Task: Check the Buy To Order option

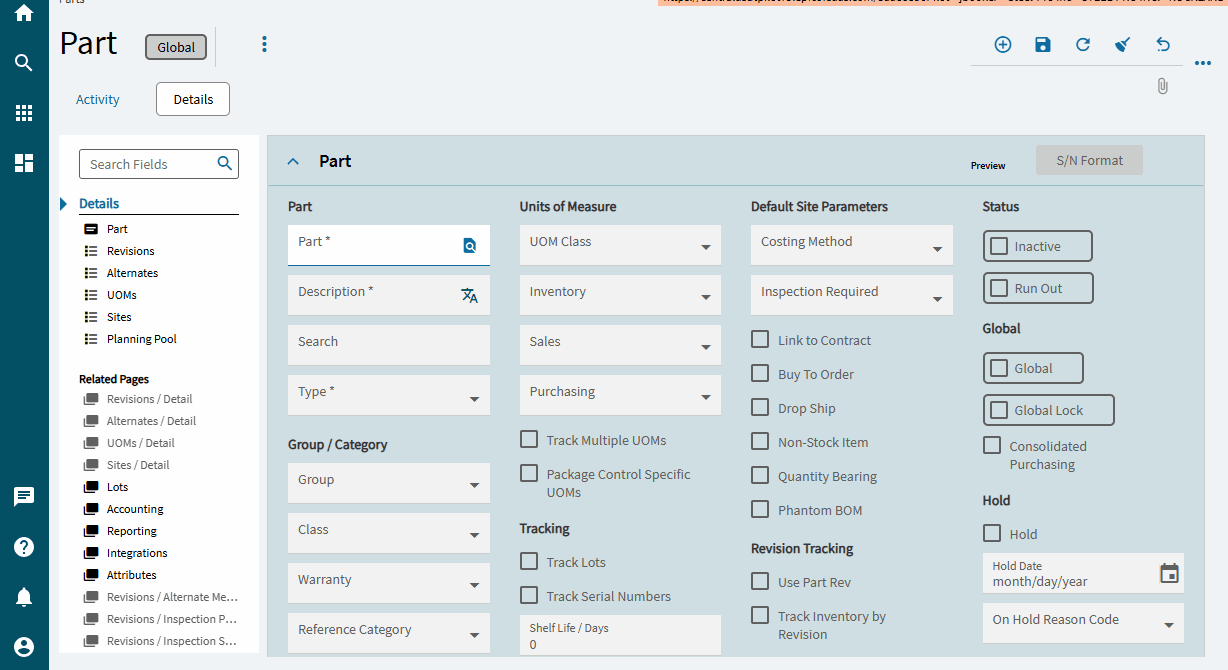Action: tap(760, 373)
